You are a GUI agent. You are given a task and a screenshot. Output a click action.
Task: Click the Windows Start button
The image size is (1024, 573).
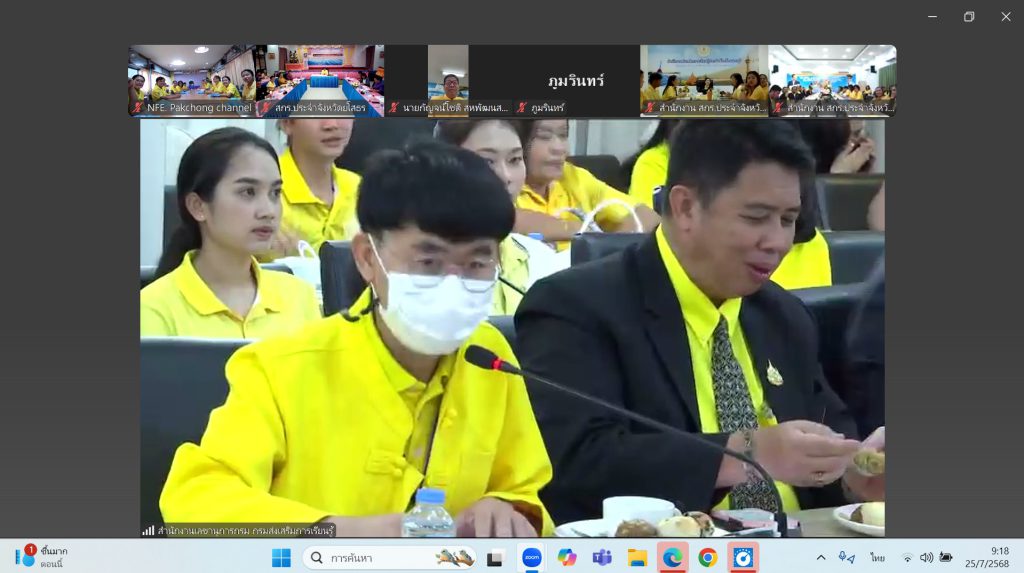pyautogui.click(x=281, y=557)
